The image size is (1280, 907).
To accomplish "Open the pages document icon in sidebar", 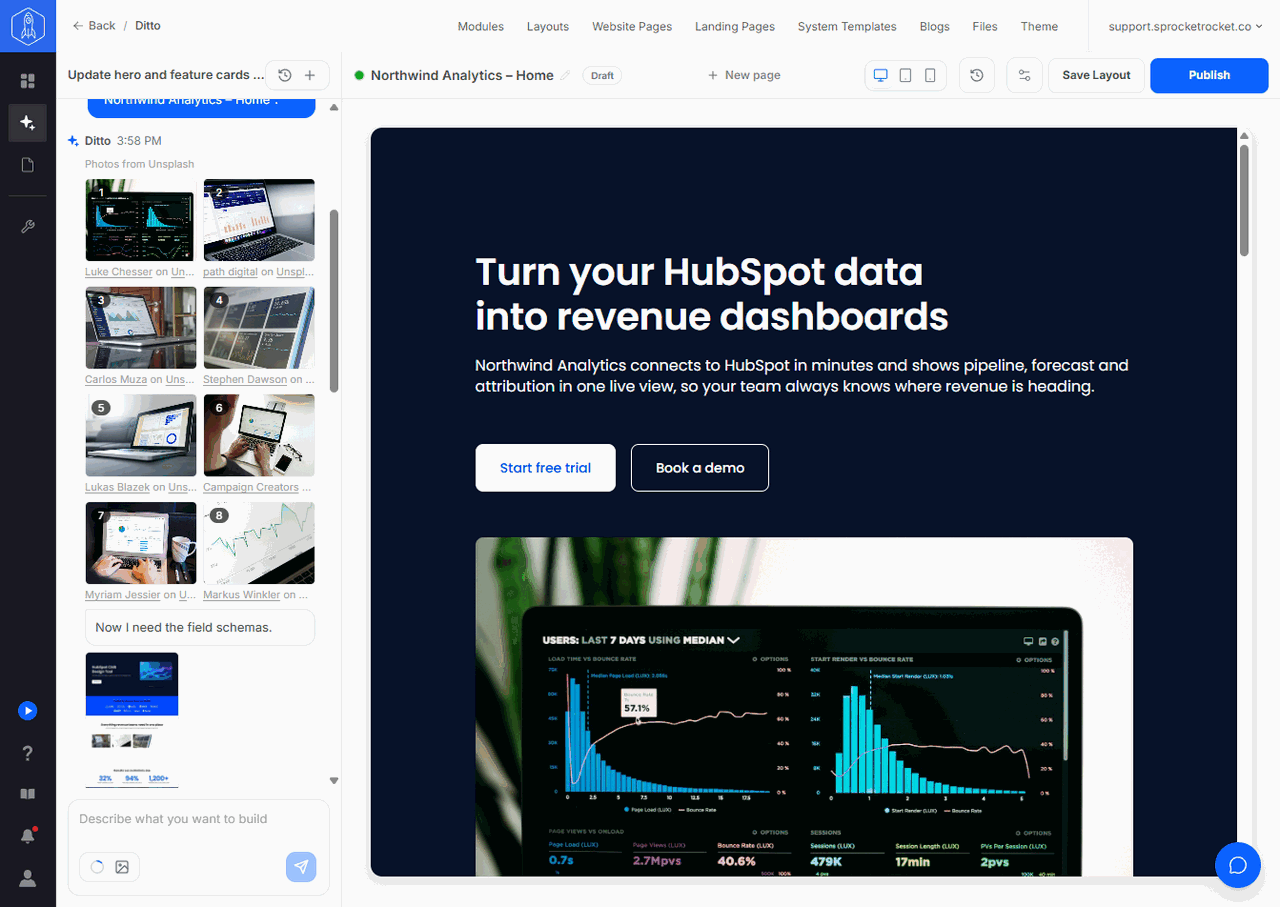I will [28, 165].
